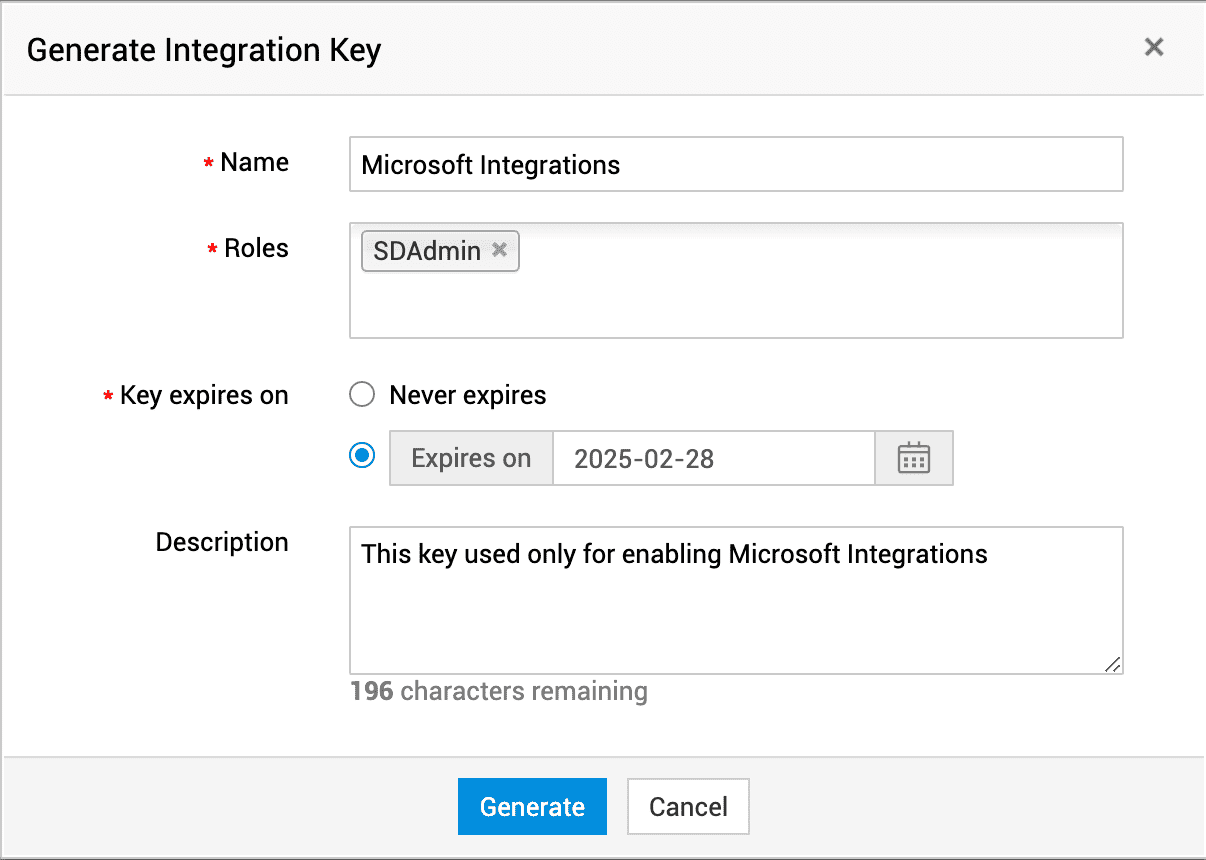Image resolution: width=1206 pixels, height=860 pixels.
Task: Click the 196 characters remaining counter
Action: tap(499, 691)
